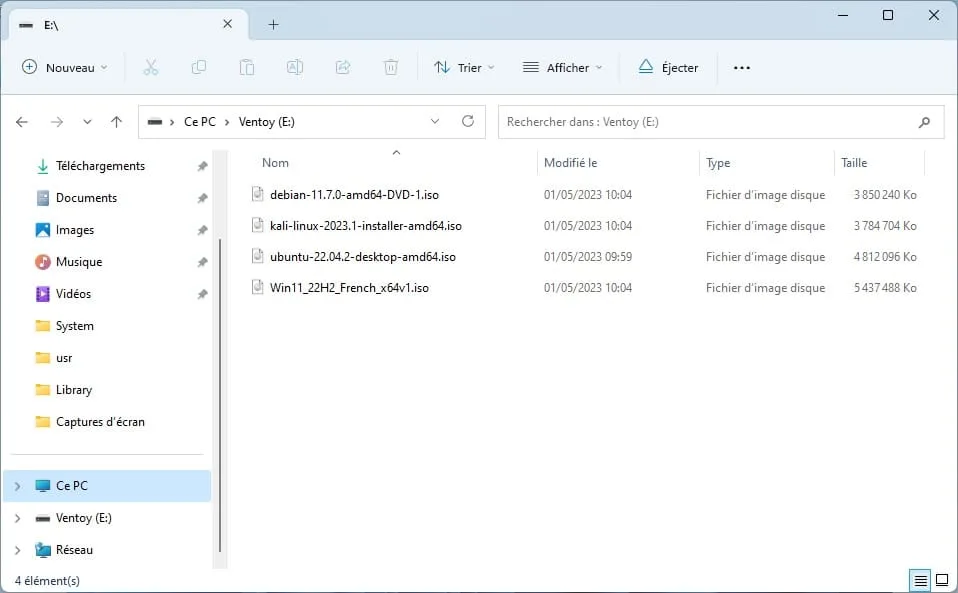Click the Paste clipboard icon
Image resolution: width=958 pixels, height=593 pixels.
point(247,68)
